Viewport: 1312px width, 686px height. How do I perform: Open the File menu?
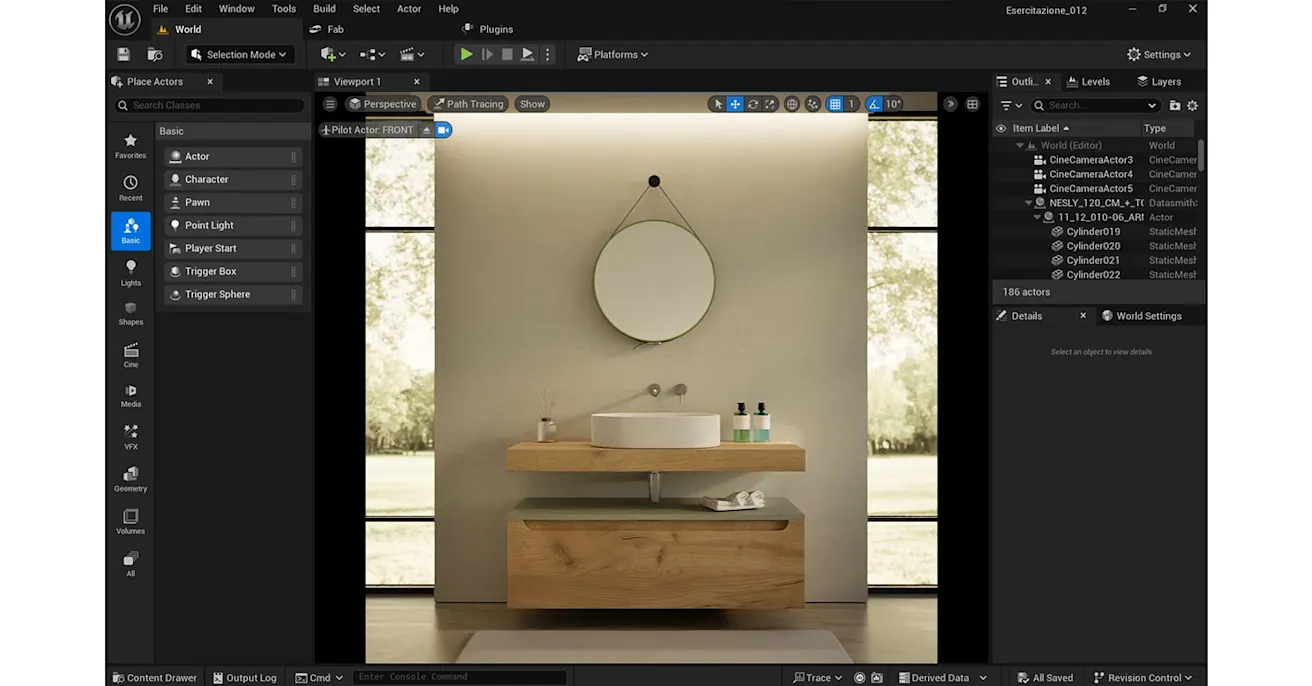160,9
